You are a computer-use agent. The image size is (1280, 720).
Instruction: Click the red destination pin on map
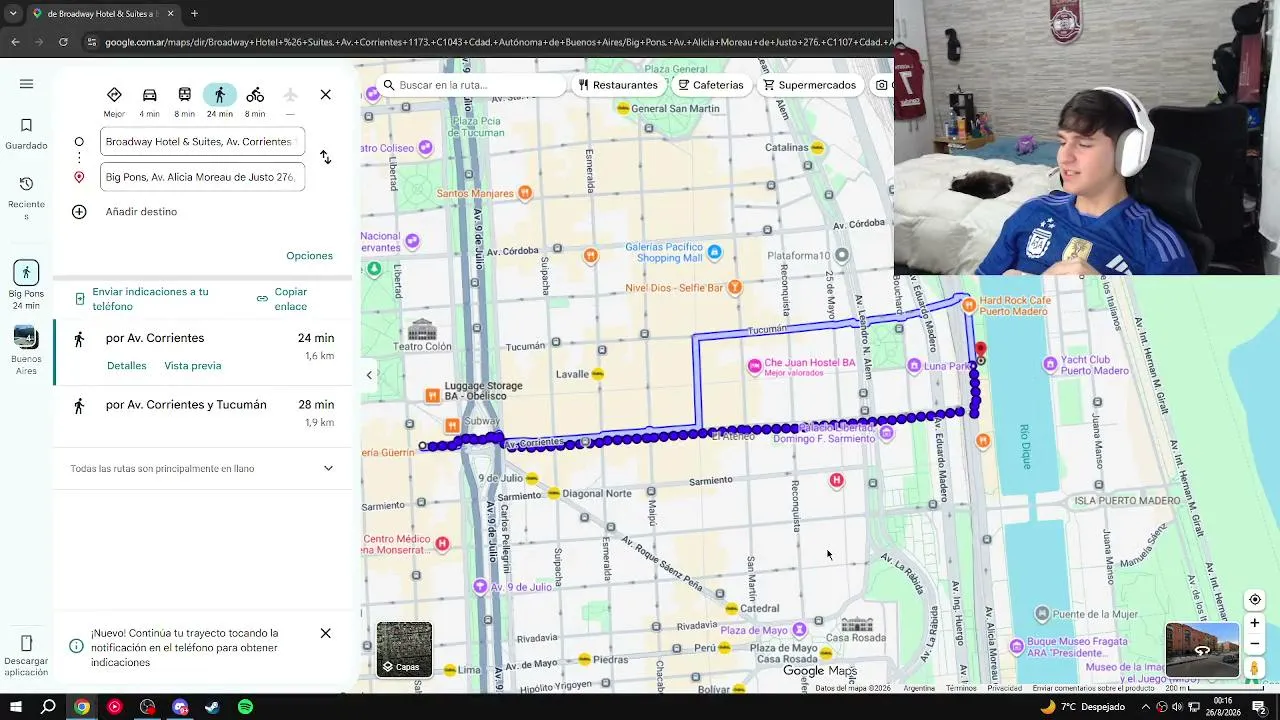(x=980, y=351)
